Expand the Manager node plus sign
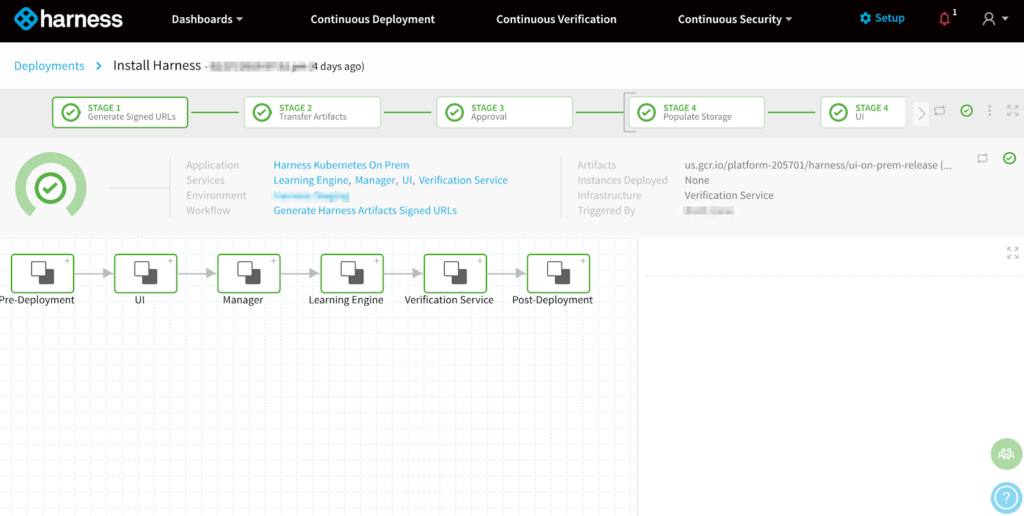This screenshot has height=516, width=1024. (x=273, y=261)
